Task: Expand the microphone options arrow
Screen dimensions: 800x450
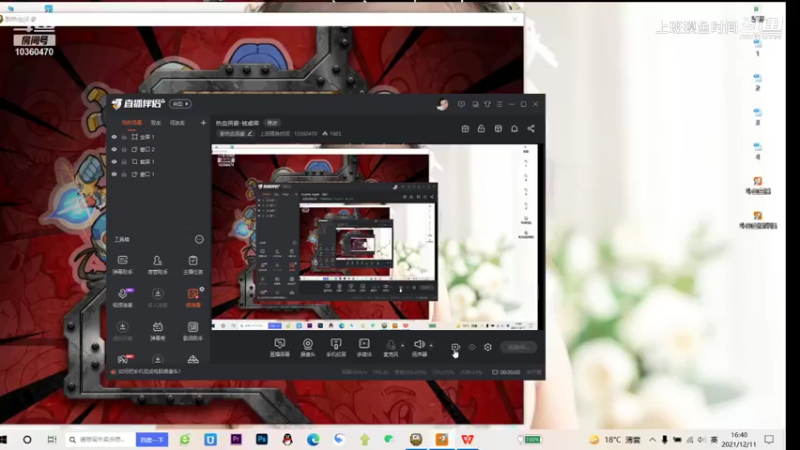Action: (403, 345)
